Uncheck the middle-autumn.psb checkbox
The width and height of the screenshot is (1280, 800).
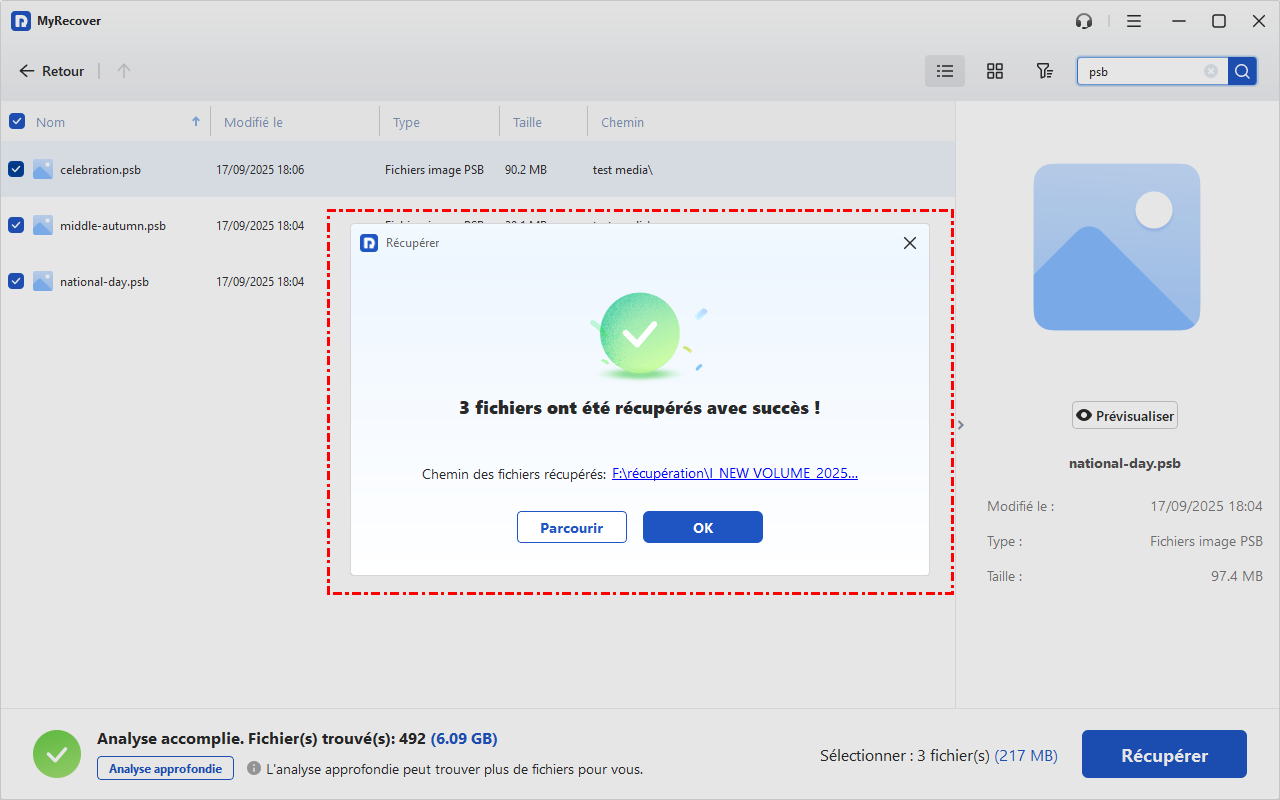(16, 226)
